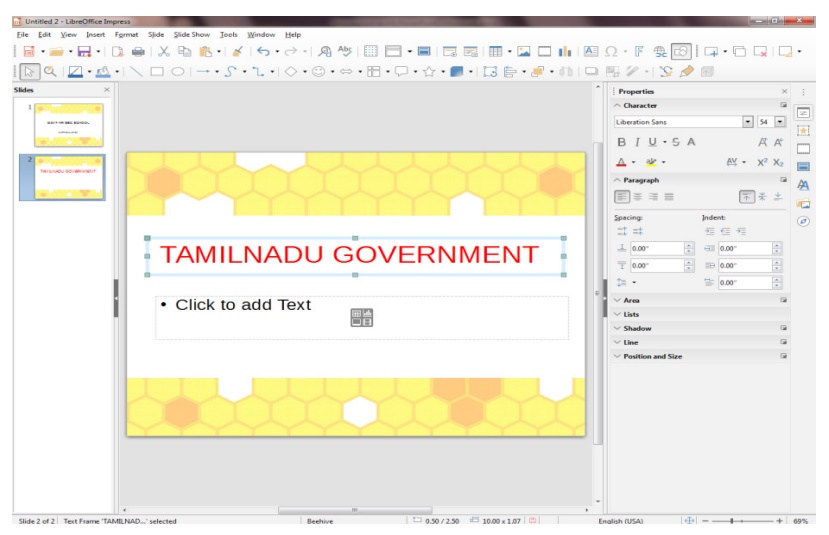Click the Undo arrow icon
The width and height of the screenshot is (829, 535).
[263, 51]
